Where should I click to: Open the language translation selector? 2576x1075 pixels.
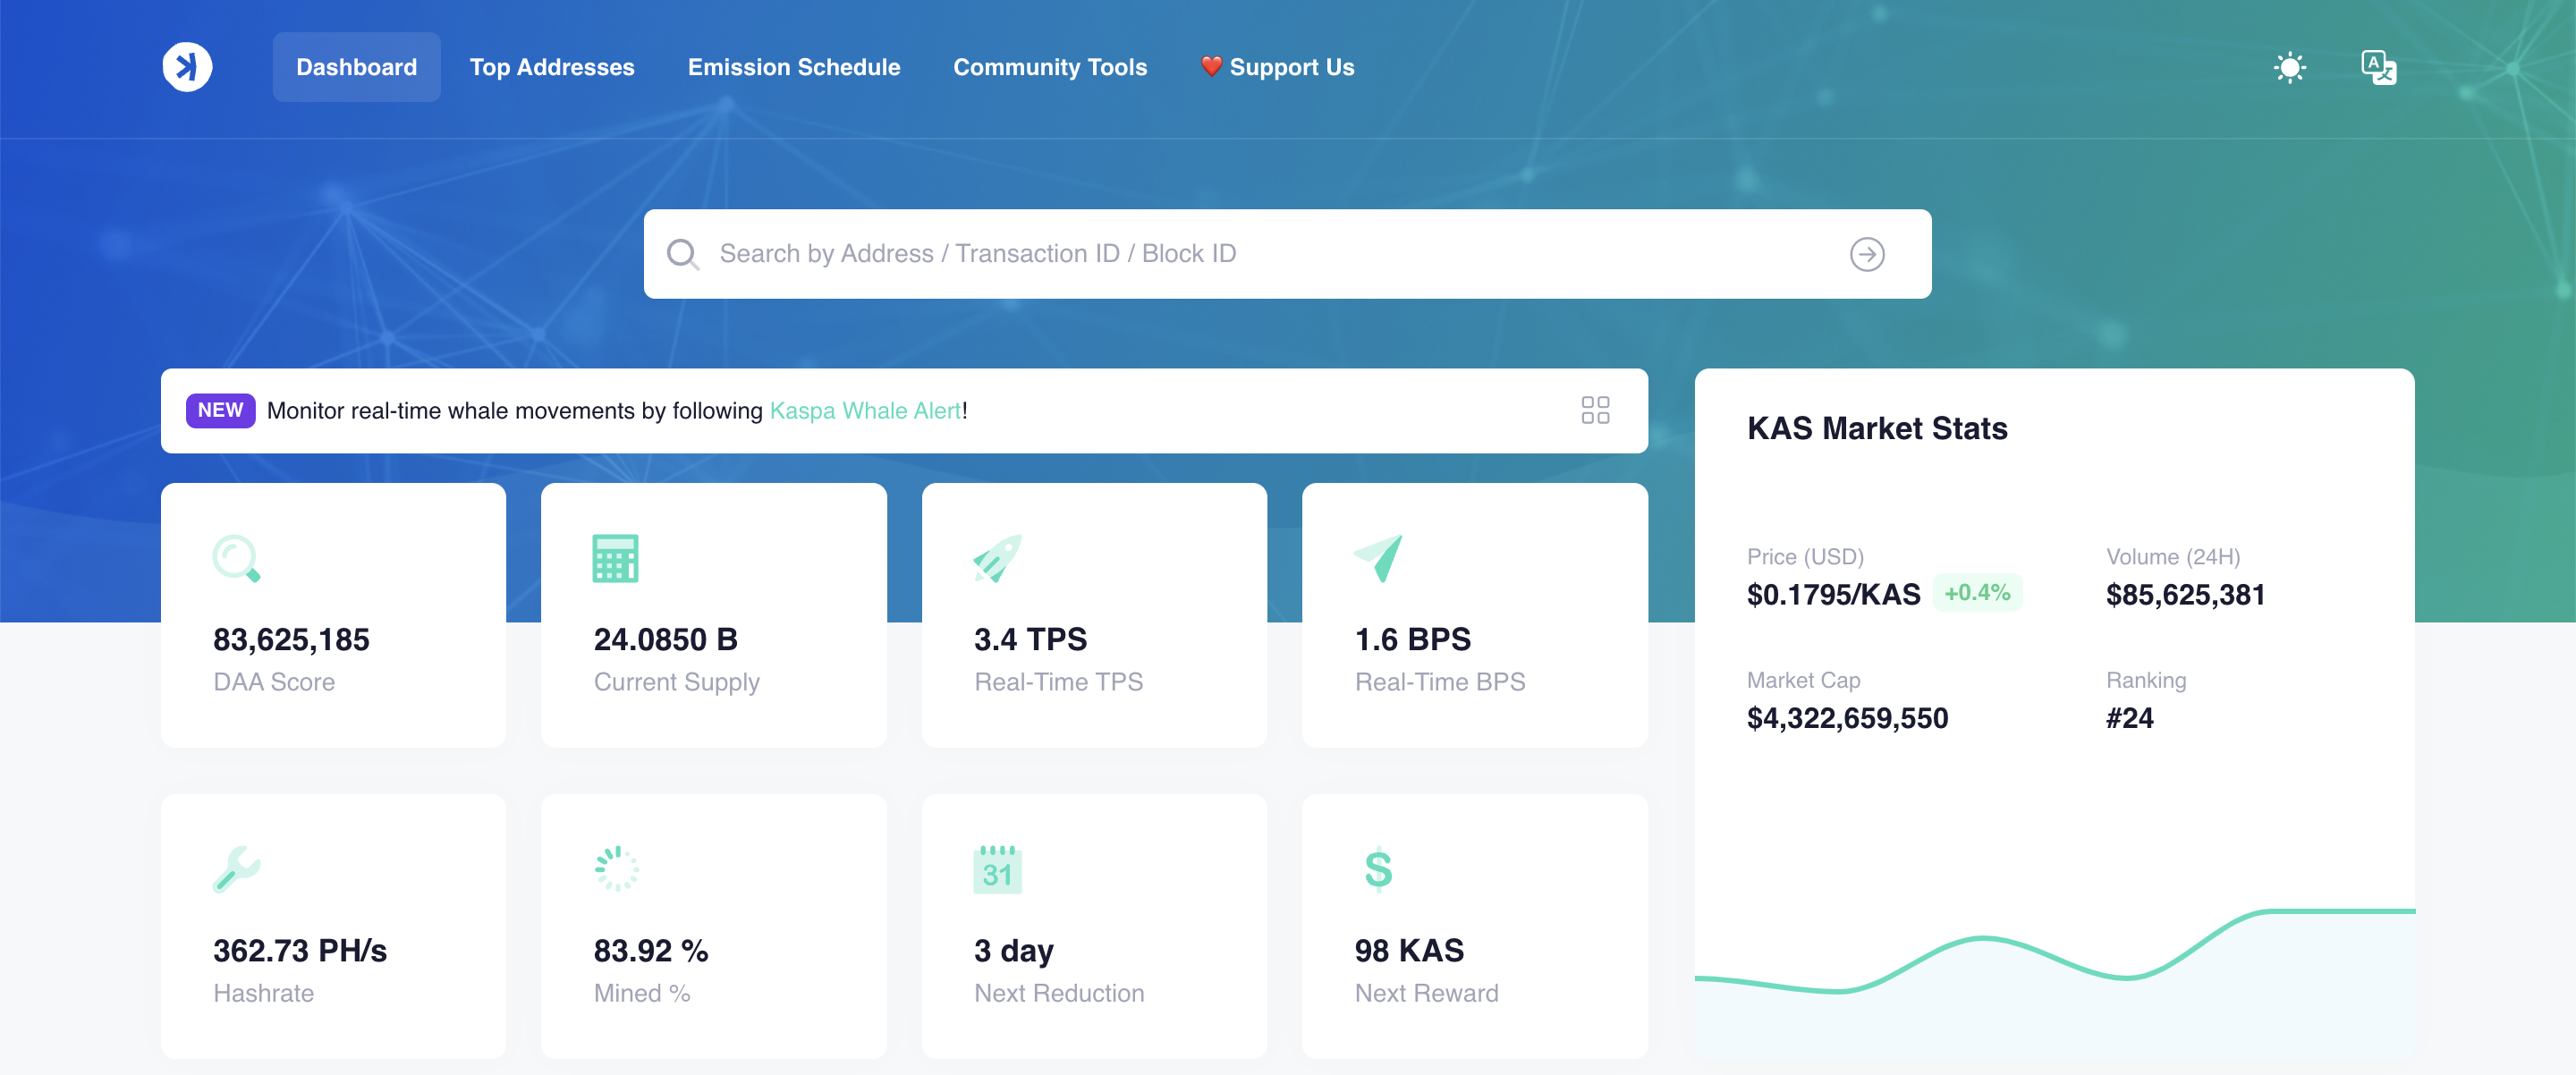(2378, 67)
